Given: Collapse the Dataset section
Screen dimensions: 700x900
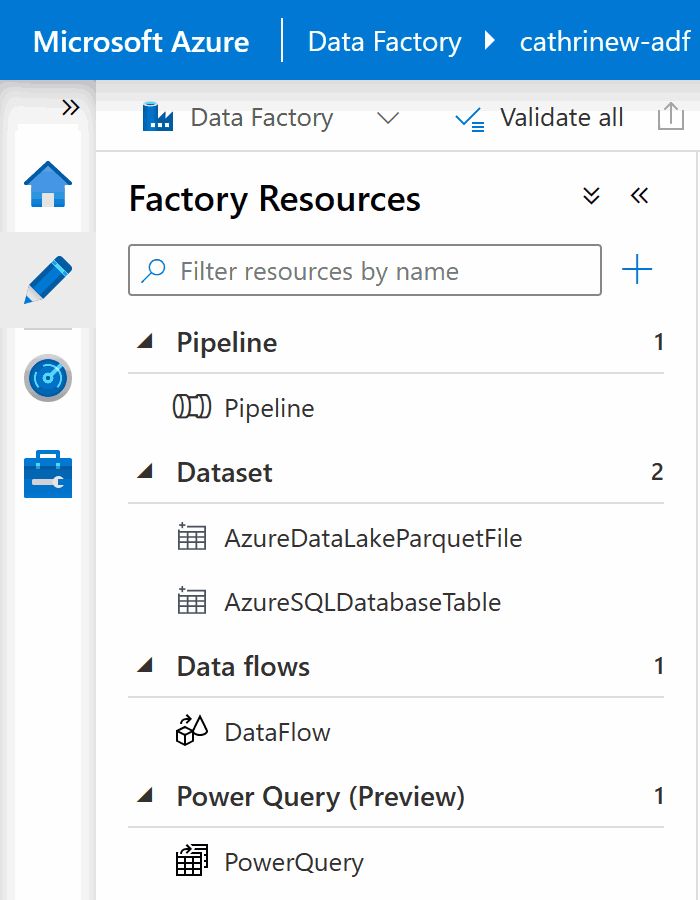Looking at the screenshot, I should 146,472.
